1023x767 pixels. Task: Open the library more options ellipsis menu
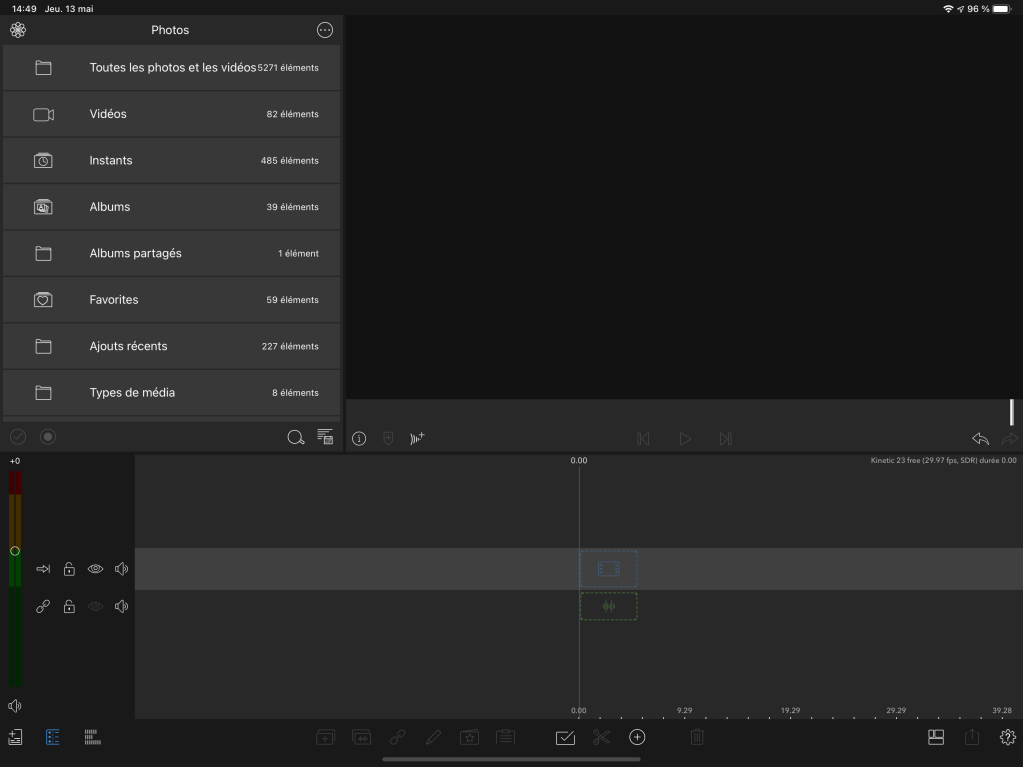pos(324,30)
